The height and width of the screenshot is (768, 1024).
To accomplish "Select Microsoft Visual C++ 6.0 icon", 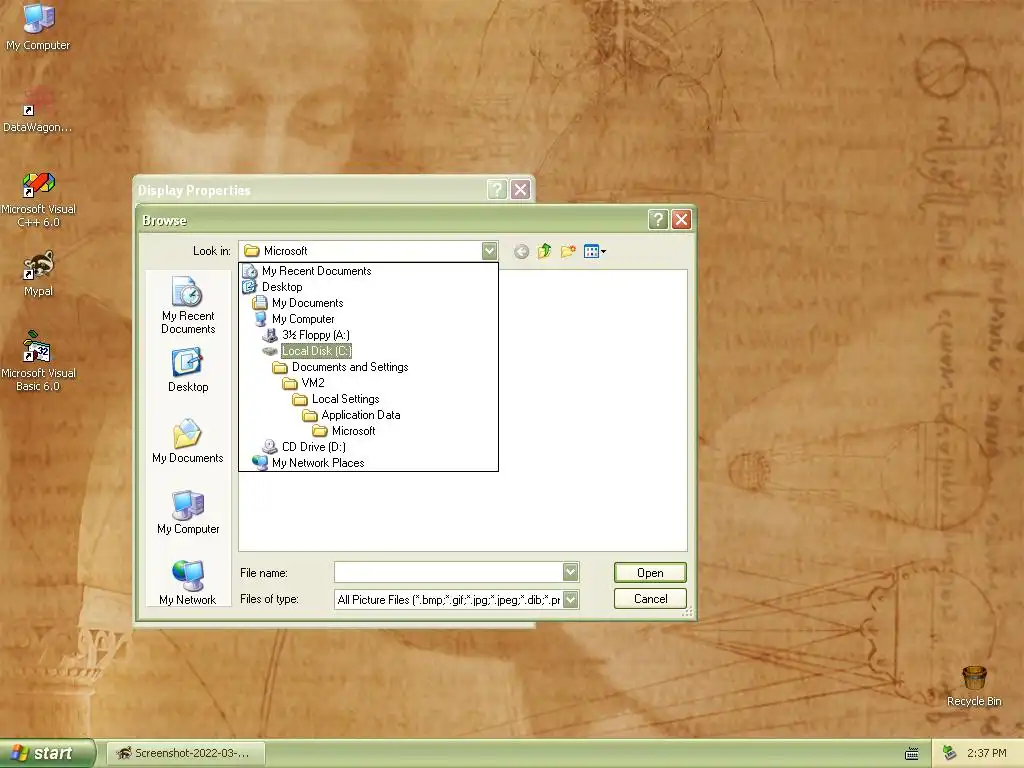I will click(x=38, y=199).
